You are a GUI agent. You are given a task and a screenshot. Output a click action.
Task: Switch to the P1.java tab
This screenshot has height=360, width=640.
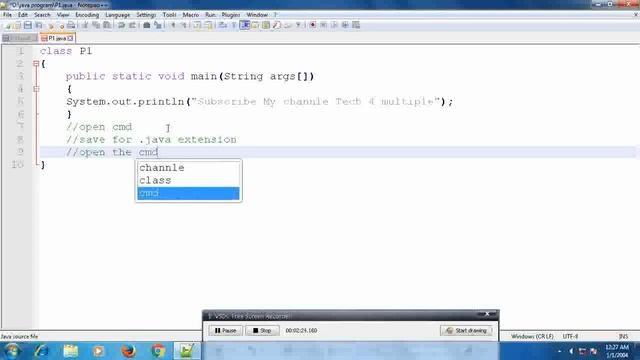coord(57,38)
